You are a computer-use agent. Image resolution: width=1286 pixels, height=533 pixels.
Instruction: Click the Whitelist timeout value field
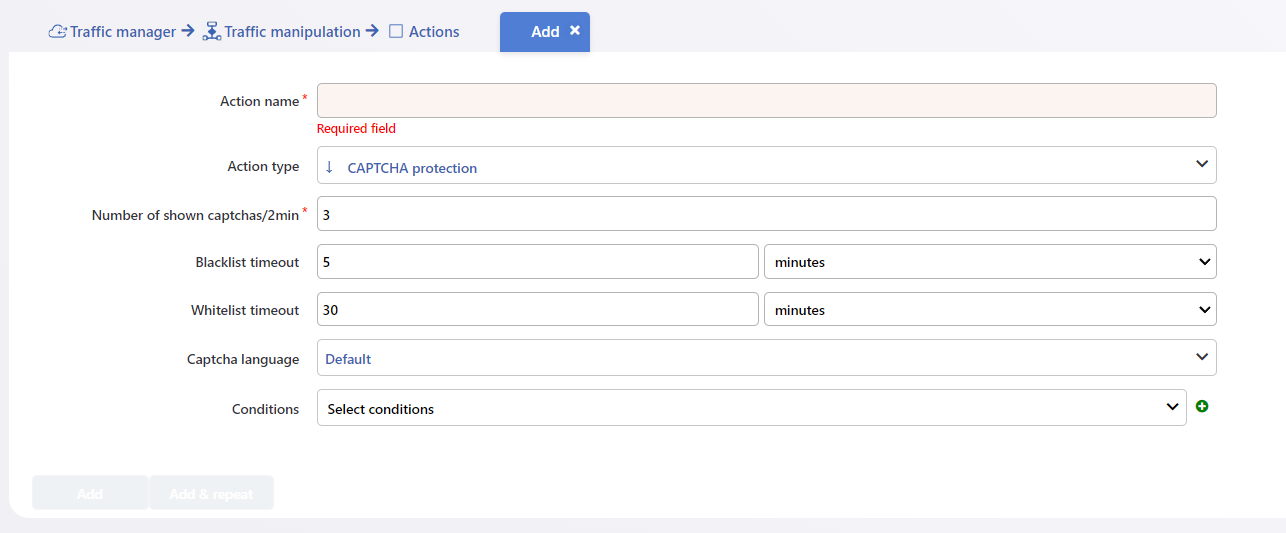click(x=538, y=310)
